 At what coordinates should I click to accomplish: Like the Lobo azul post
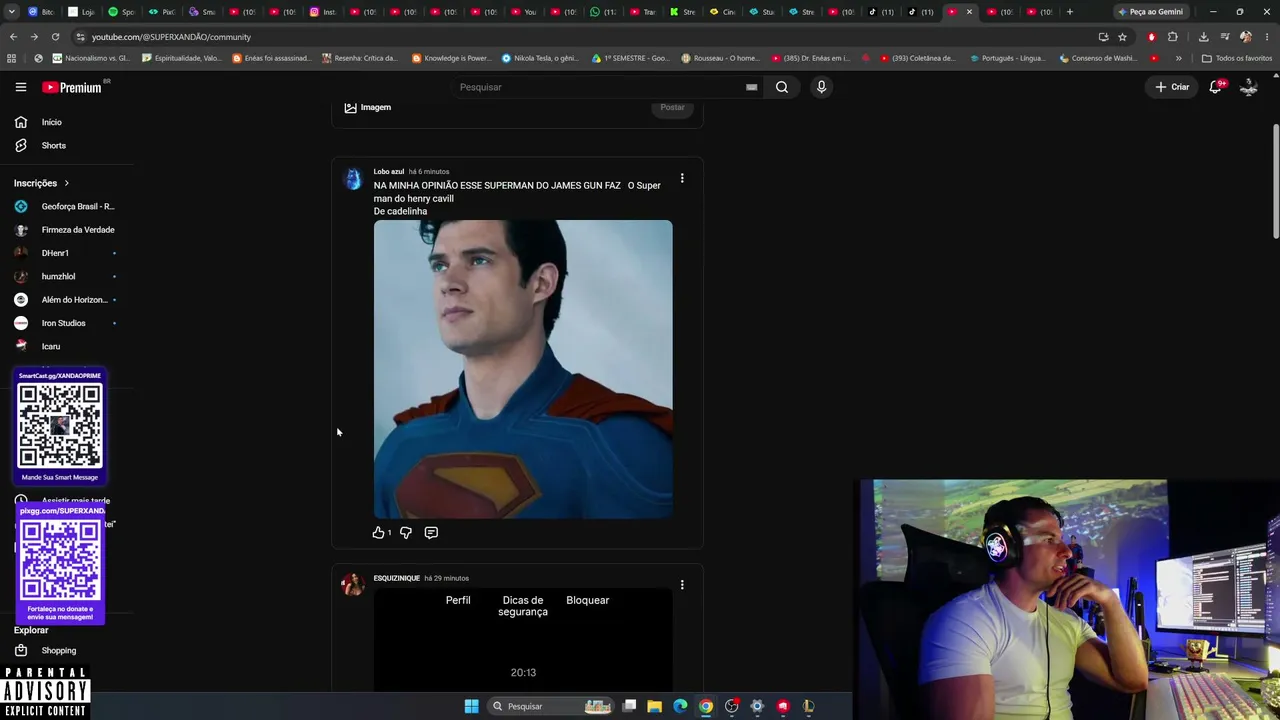pos(379,533)
